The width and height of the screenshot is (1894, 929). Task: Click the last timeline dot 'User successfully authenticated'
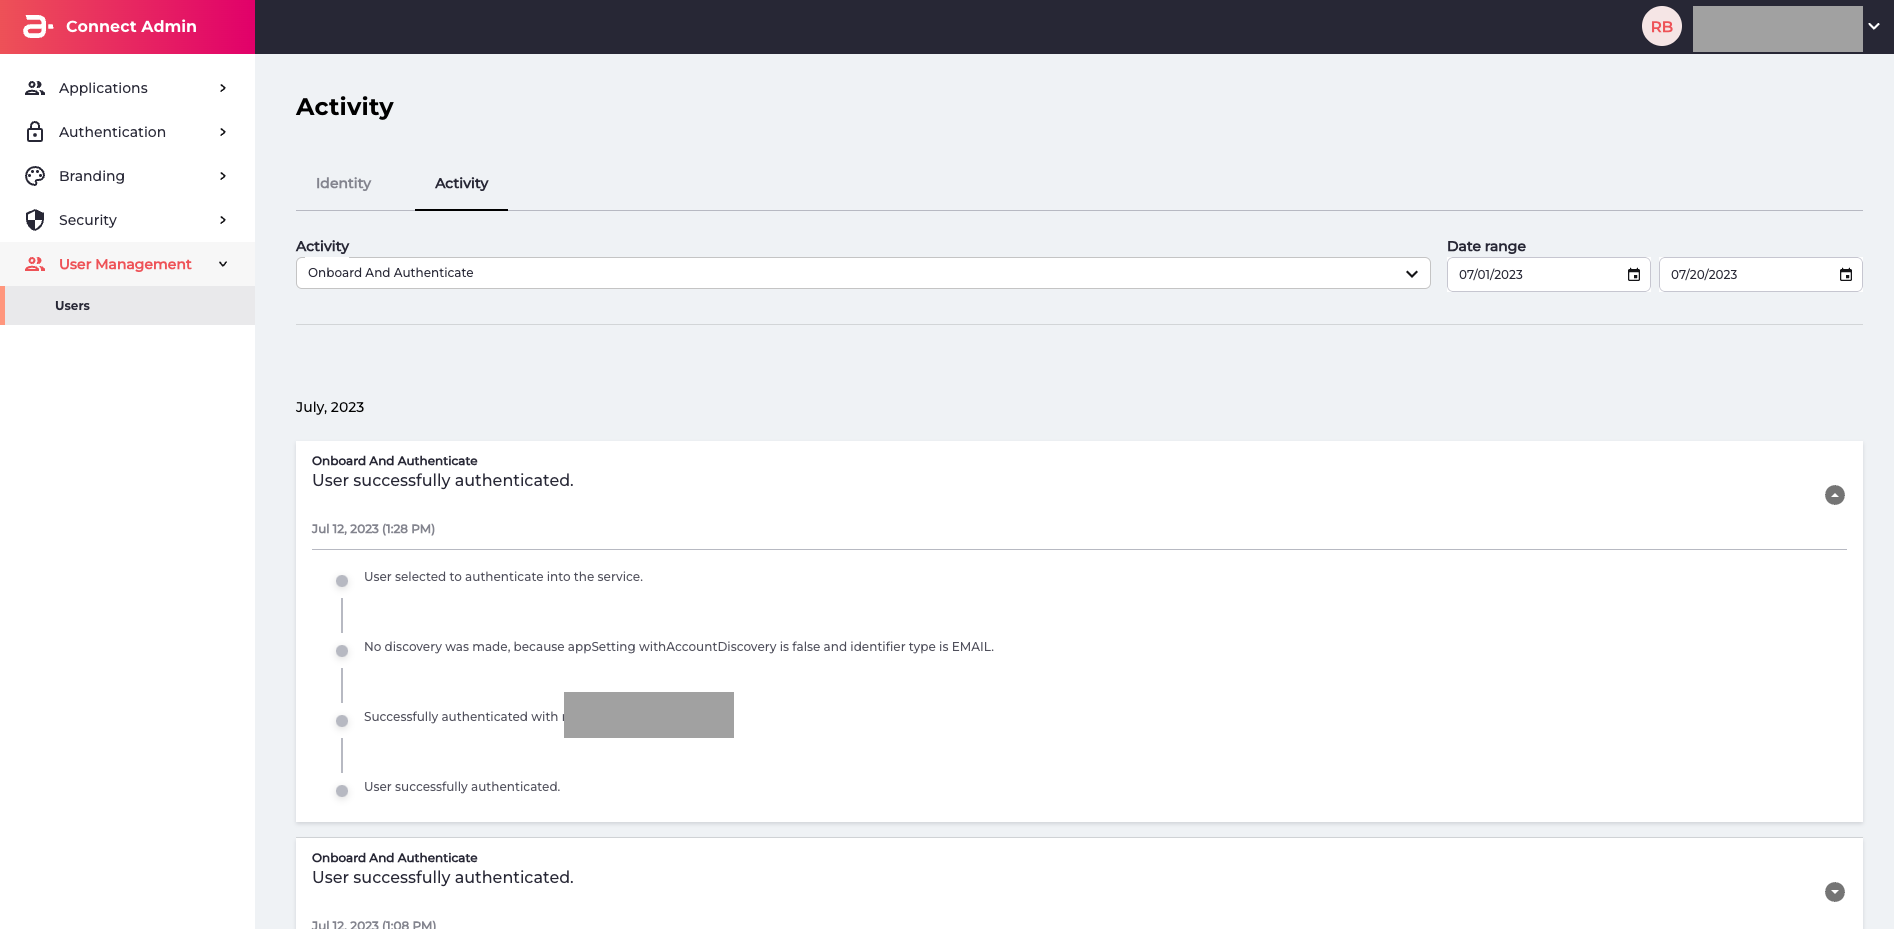pyautogui.click(x=342, y=791)
